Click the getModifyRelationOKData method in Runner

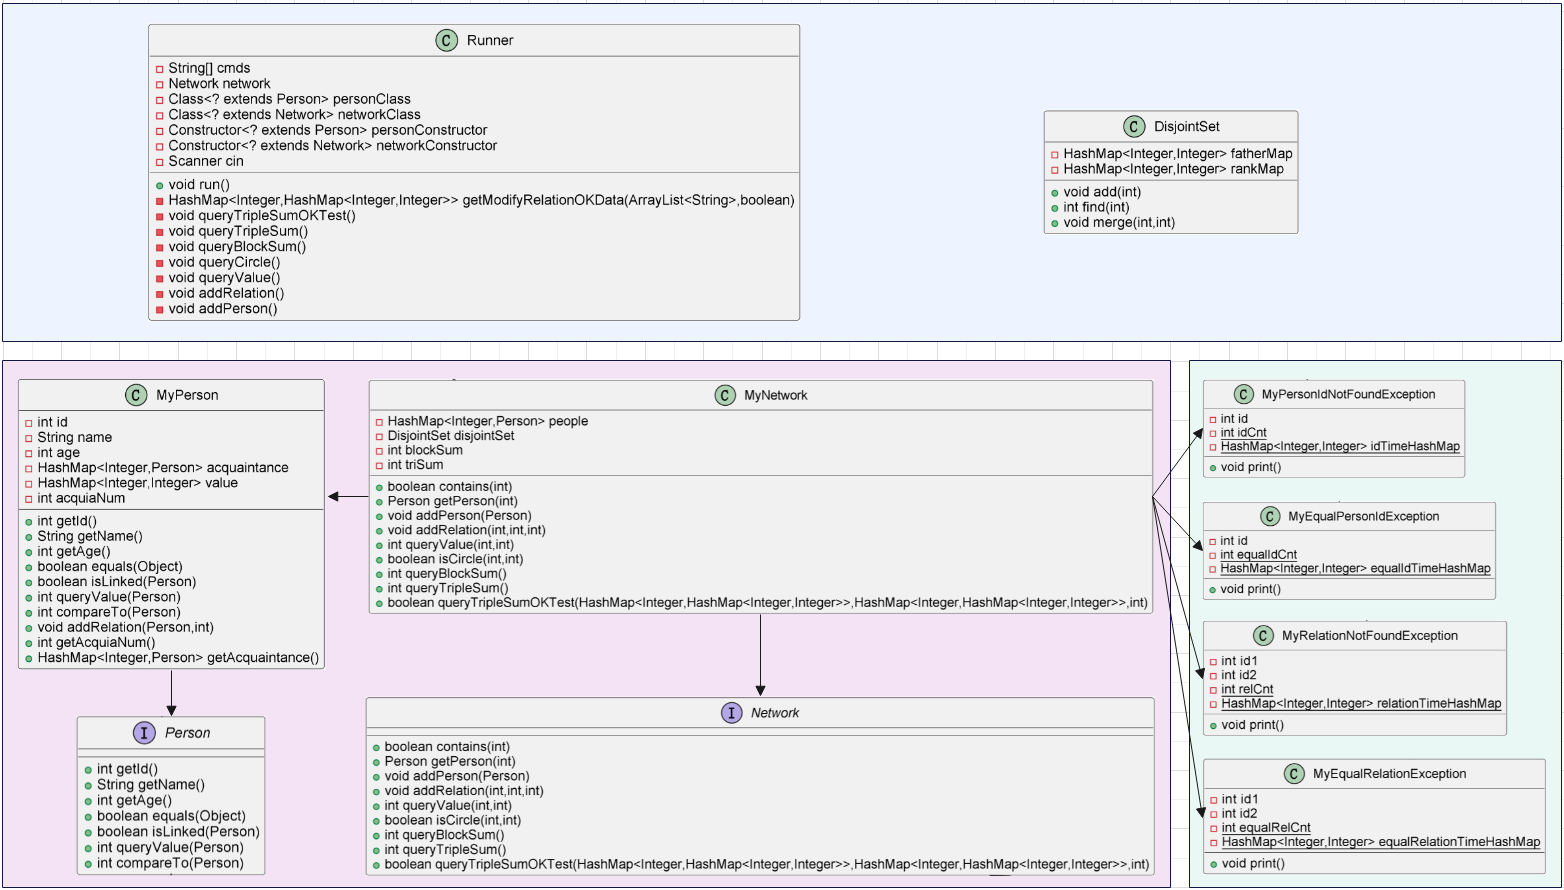tap(481, 200)
